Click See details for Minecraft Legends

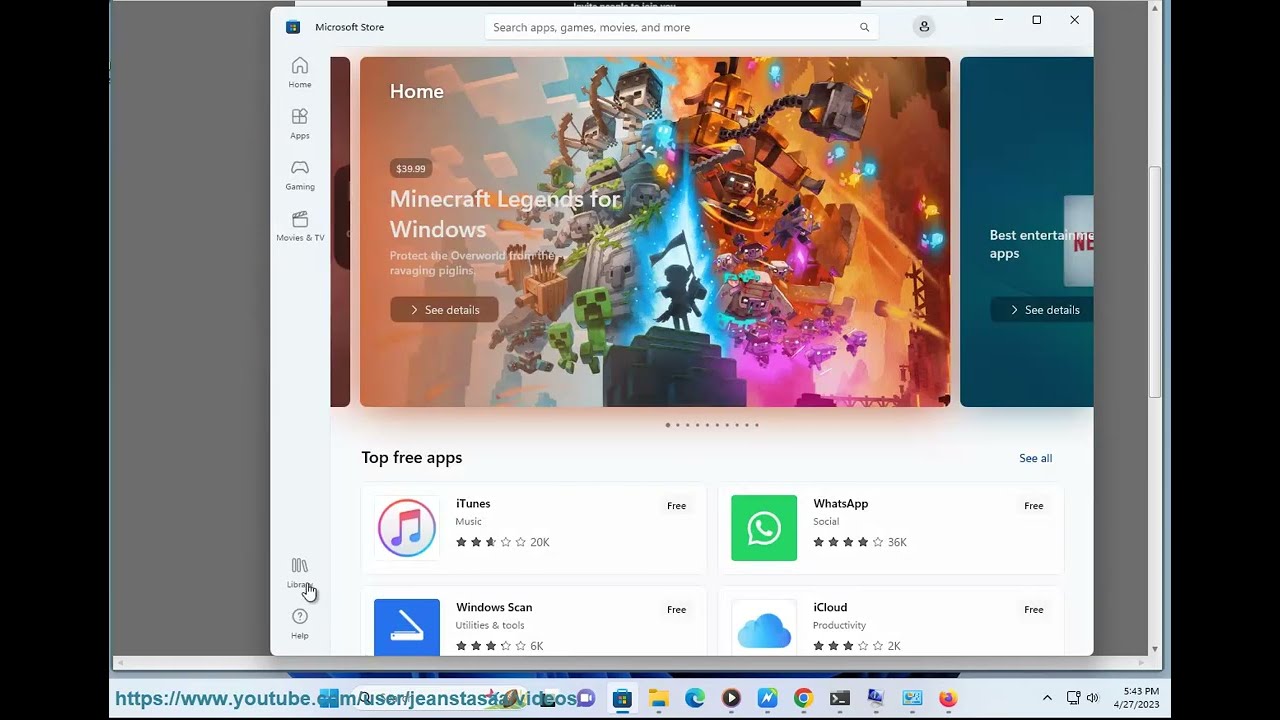pyautogui.click(x=444, y=310)
